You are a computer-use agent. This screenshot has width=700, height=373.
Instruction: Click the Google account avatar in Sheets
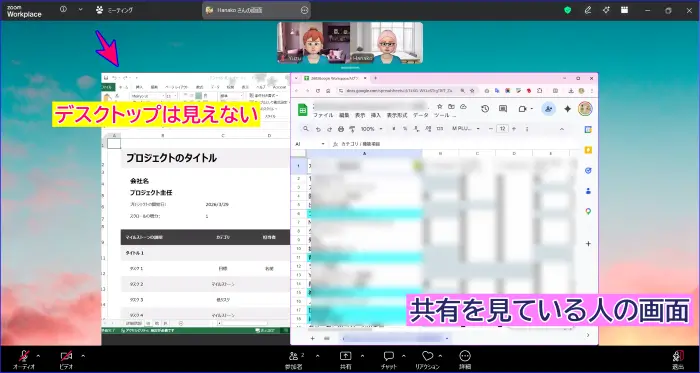(x=585, y=109)
